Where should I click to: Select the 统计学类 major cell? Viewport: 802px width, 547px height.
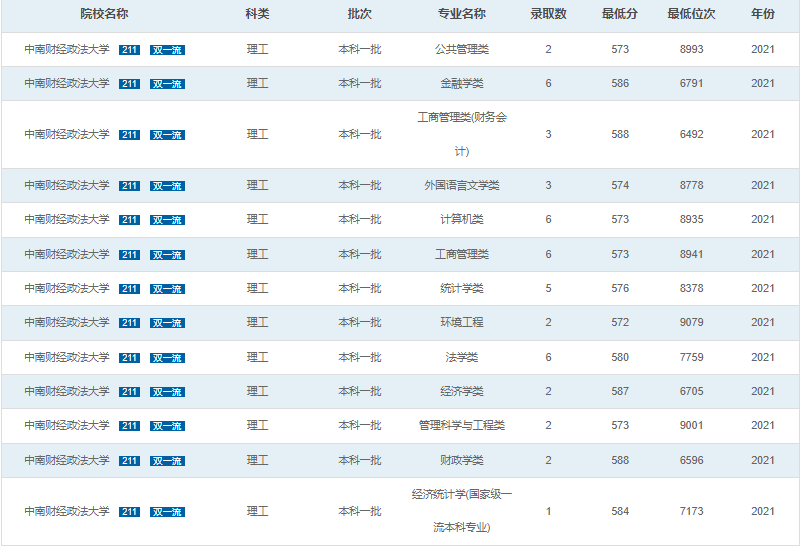click(462, 289)
